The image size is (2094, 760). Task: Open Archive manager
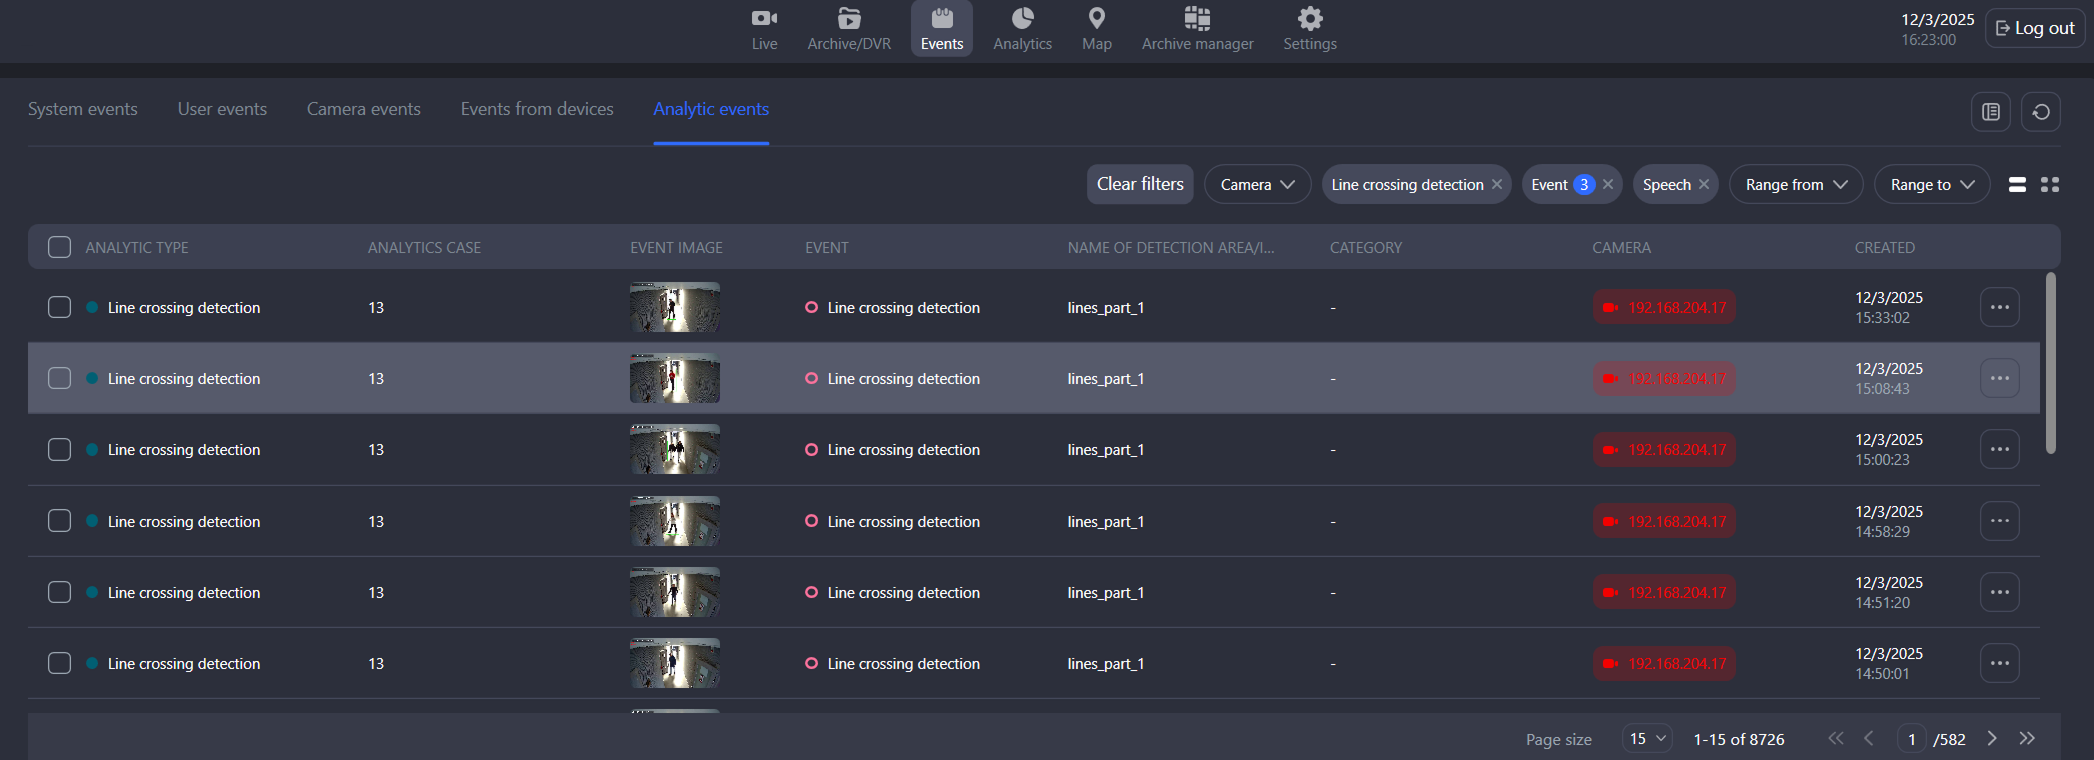(x=1197, y=29)
